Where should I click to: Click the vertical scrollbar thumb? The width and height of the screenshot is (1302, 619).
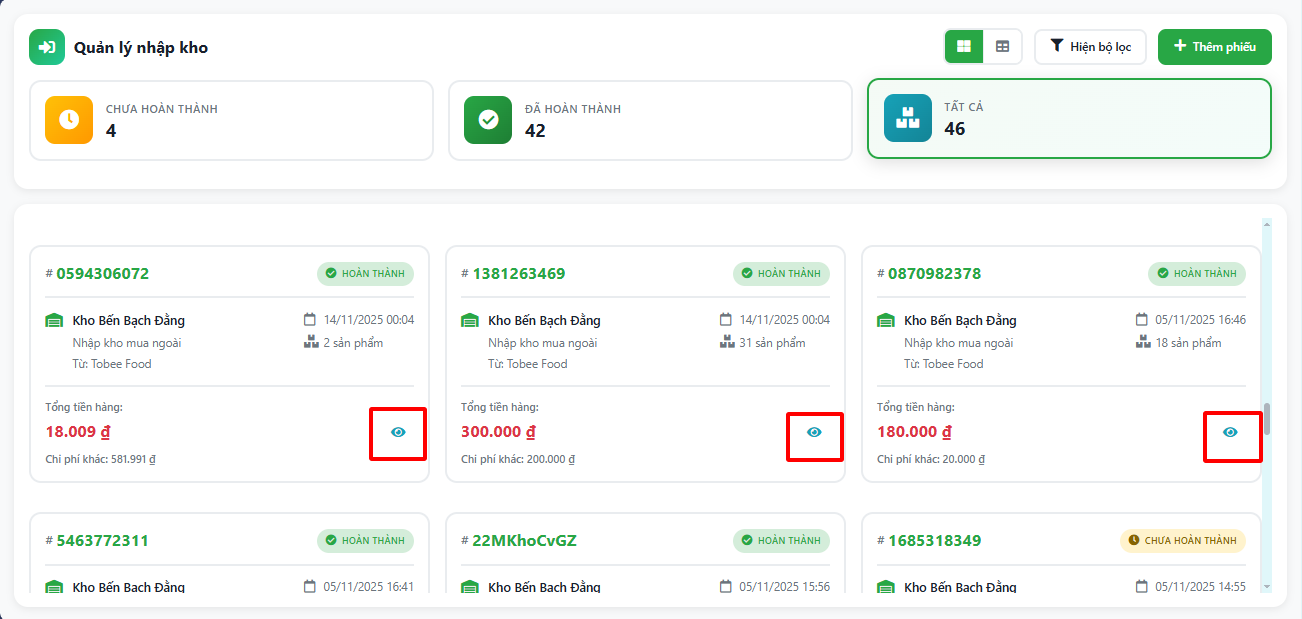1267,418
